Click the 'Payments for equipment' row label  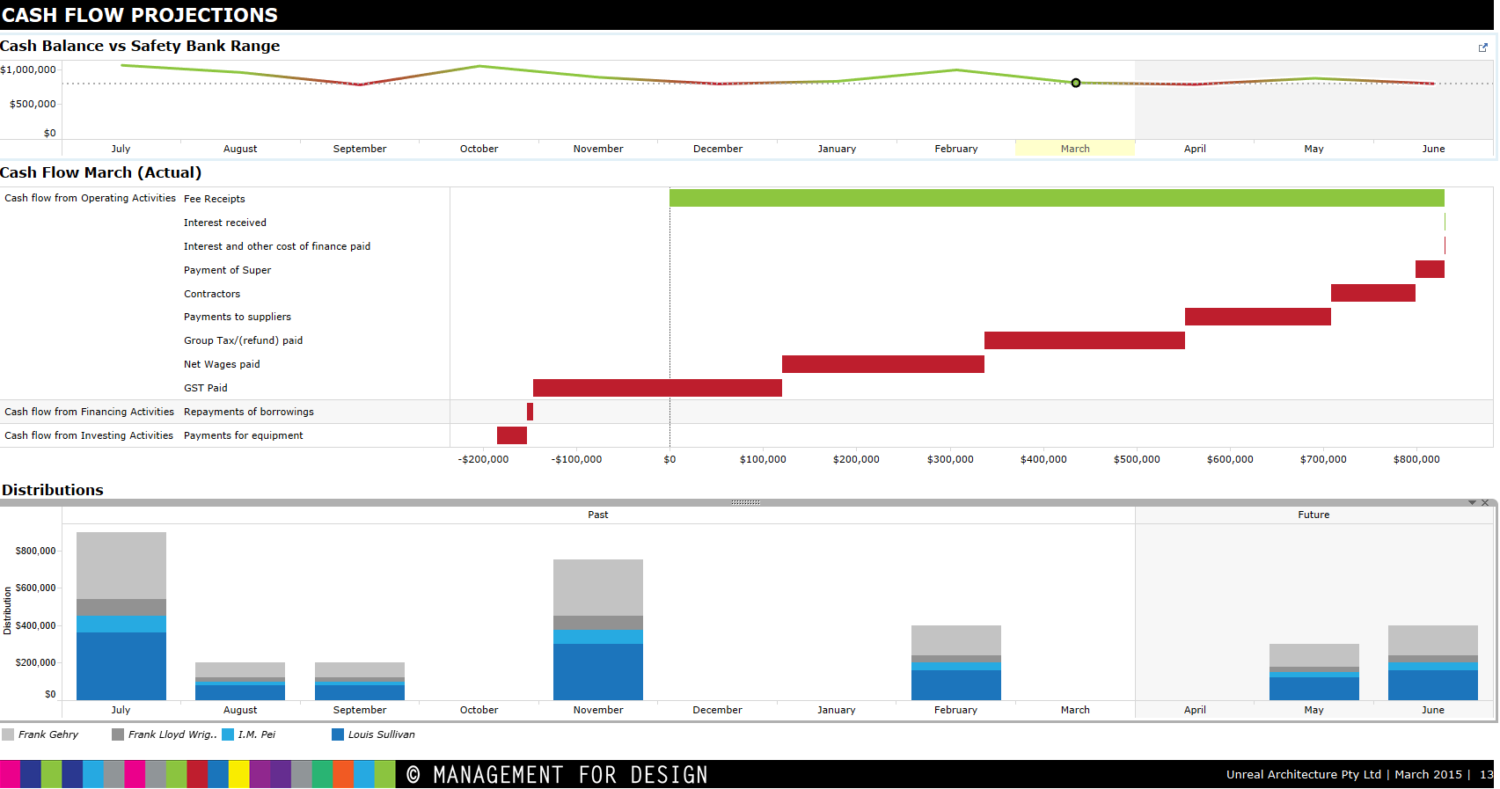pyautogui.click(x=243, y=436)
